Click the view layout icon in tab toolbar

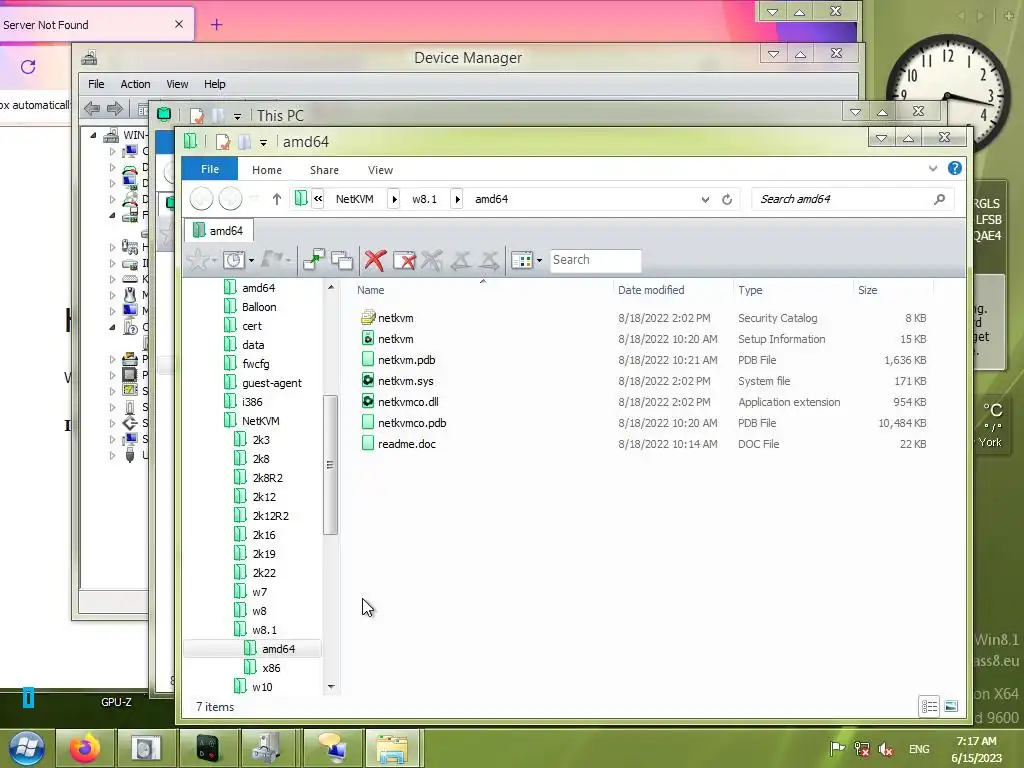522,260
